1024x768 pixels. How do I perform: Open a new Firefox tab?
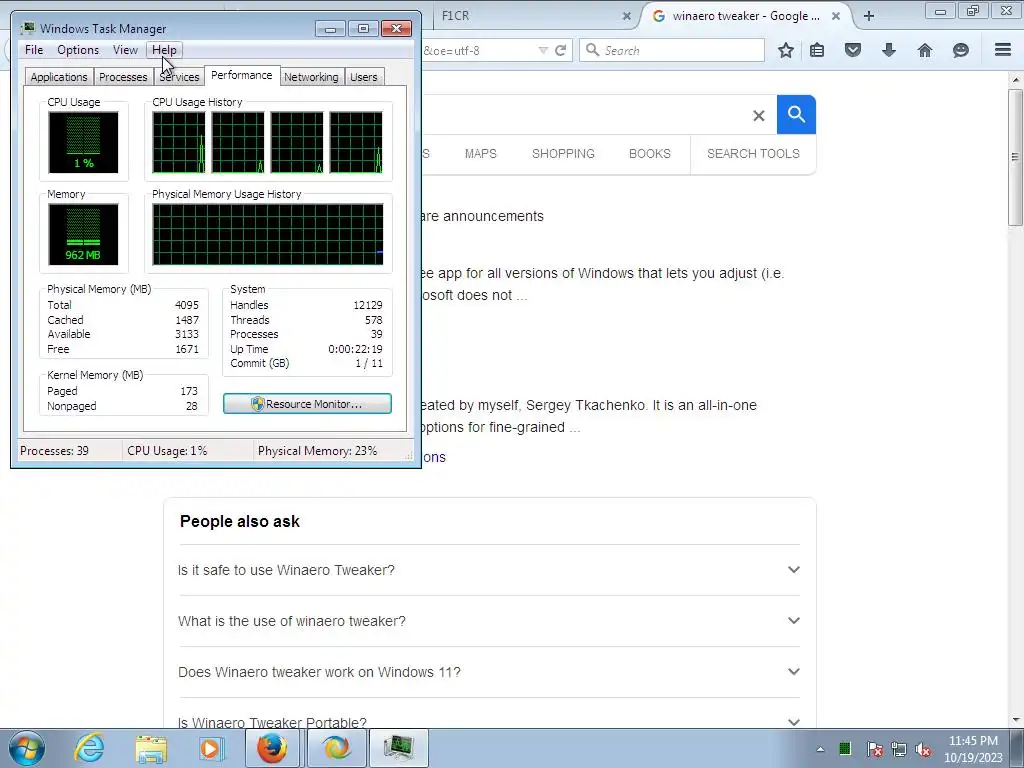(x=869, y=16)
